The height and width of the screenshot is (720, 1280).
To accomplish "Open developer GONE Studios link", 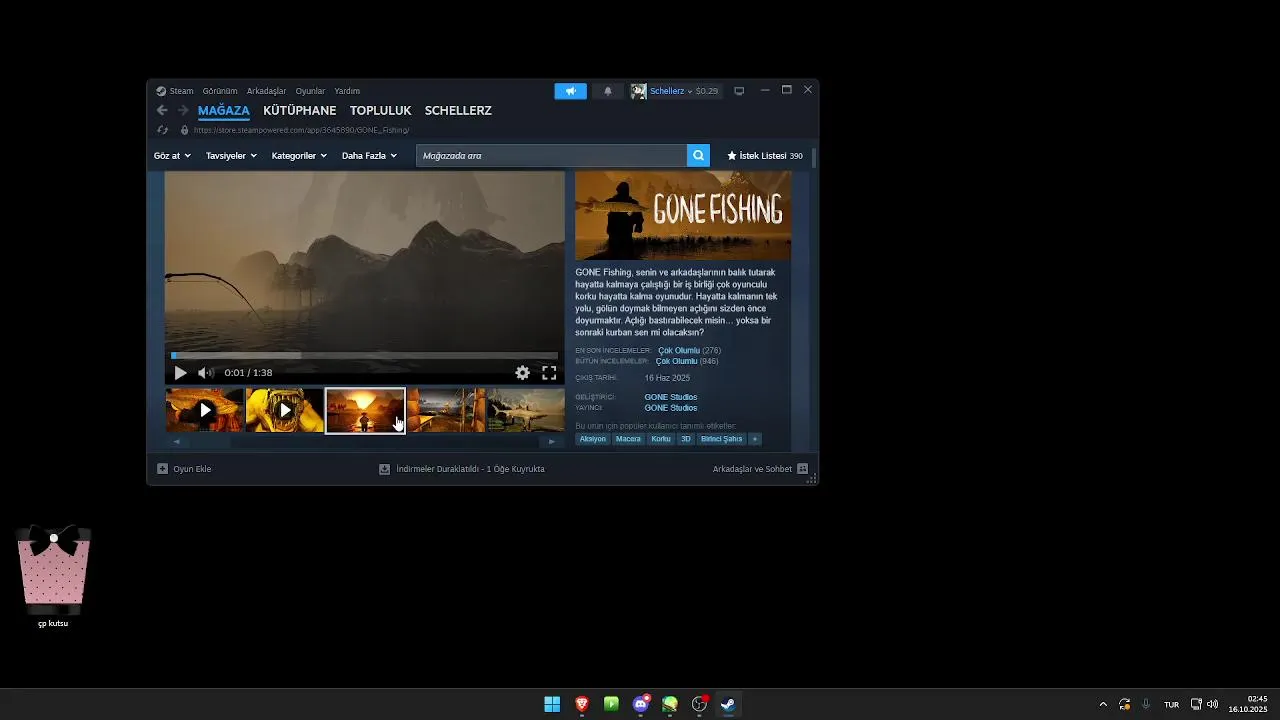I will pyautogui.click(x=671, y=397).
